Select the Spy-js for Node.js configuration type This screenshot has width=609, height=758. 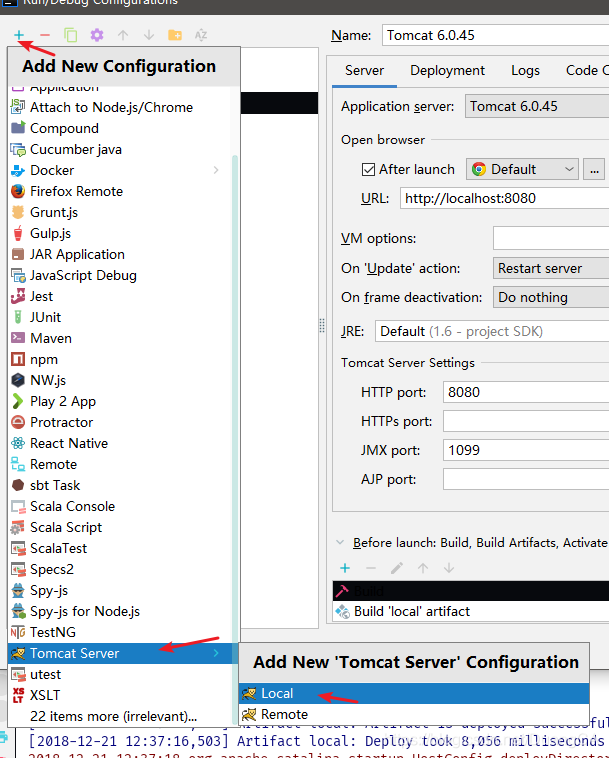coord(120,612)
